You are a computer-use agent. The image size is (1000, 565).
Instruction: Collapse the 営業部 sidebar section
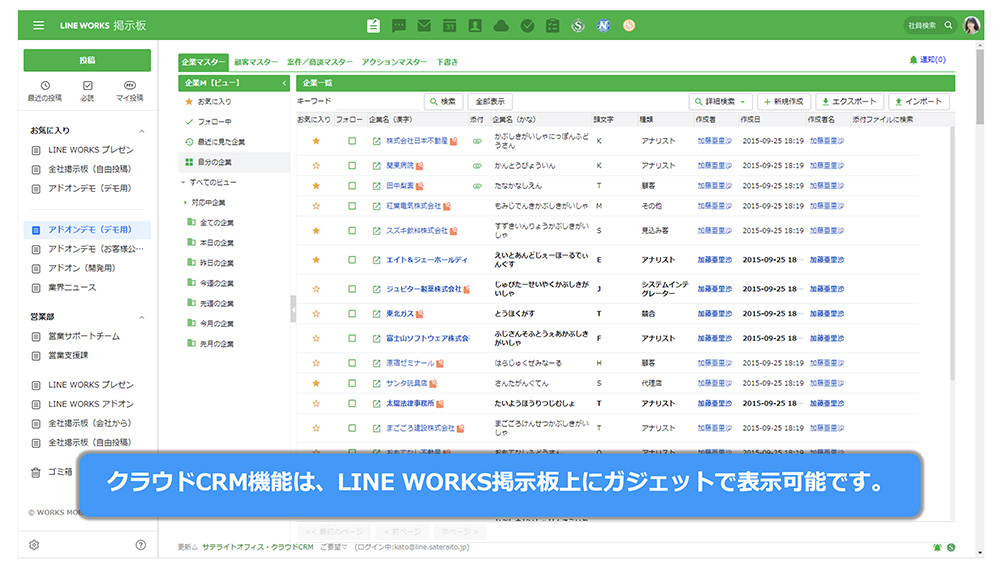pos(142,317)
